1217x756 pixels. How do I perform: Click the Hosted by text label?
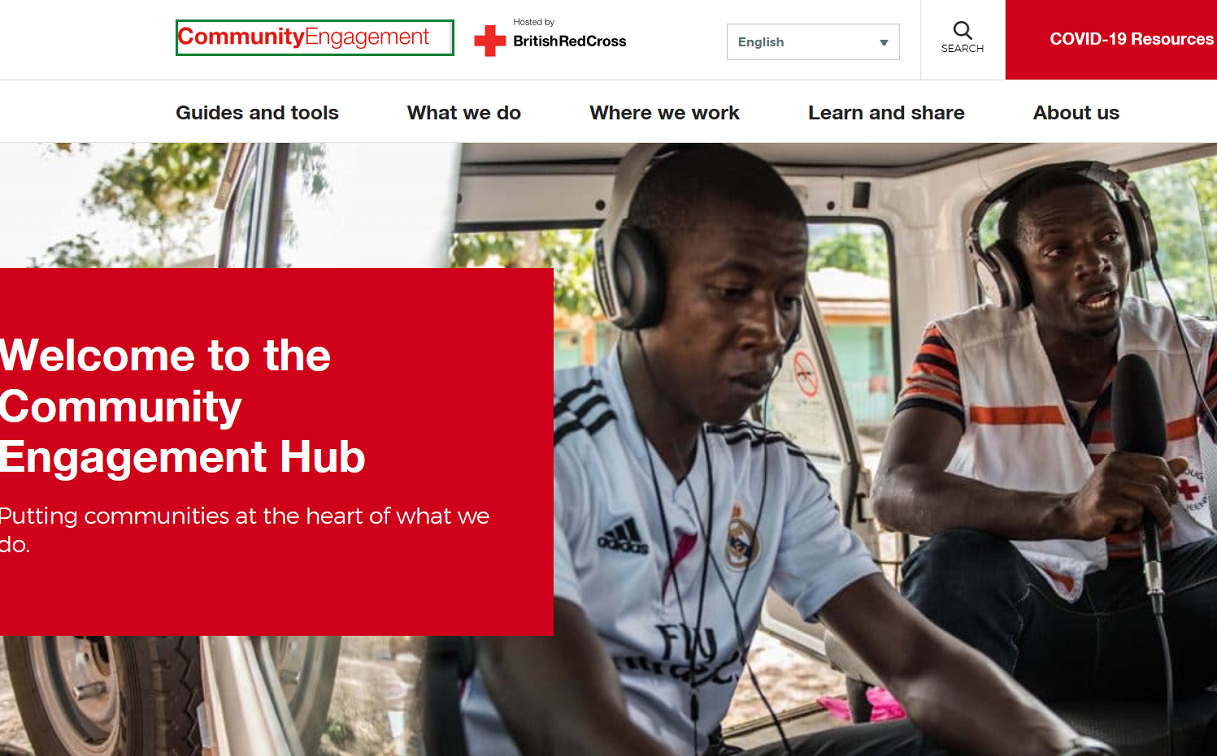534,22
